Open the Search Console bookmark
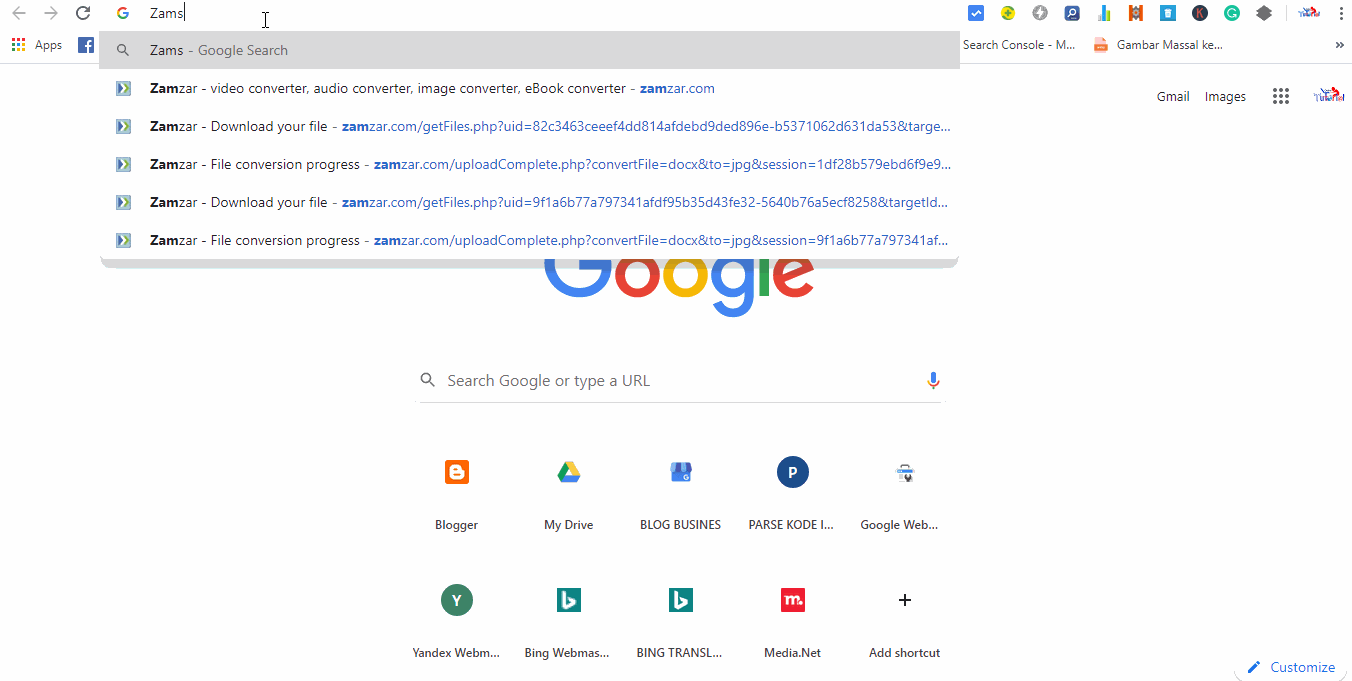 (1019, 45)
